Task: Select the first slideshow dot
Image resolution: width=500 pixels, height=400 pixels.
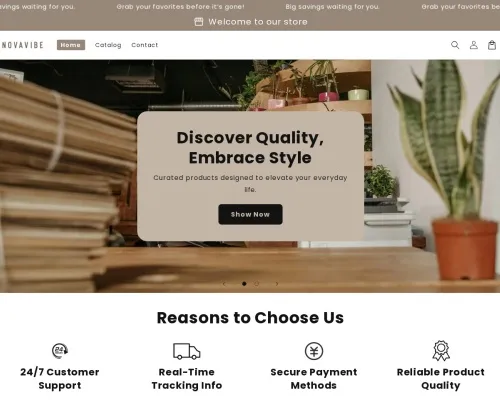Action: click(244, 284)
